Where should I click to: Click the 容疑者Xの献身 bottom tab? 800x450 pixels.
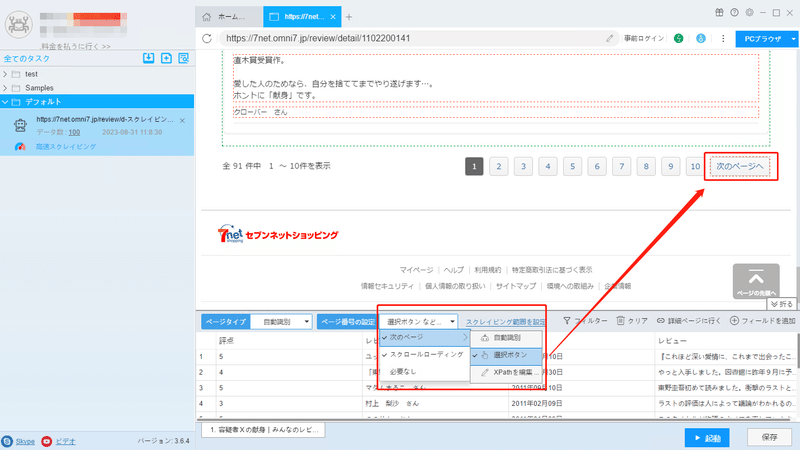click(263, 430)
